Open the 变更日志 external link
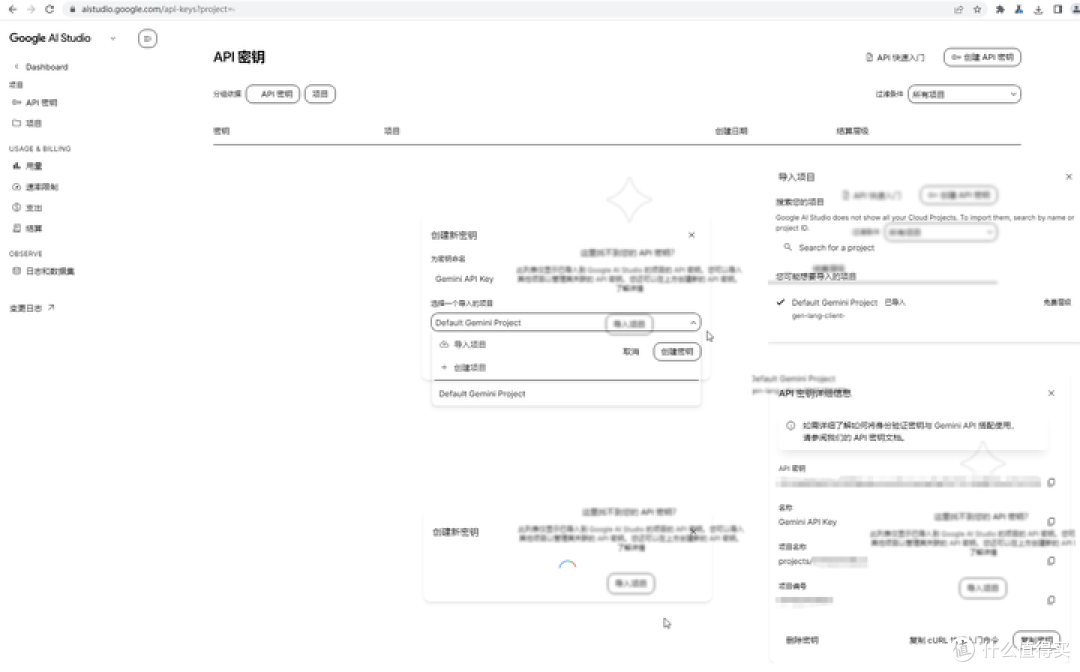Screen dimensions: 1080x672 pyautogui.click(x=32, y=308)
